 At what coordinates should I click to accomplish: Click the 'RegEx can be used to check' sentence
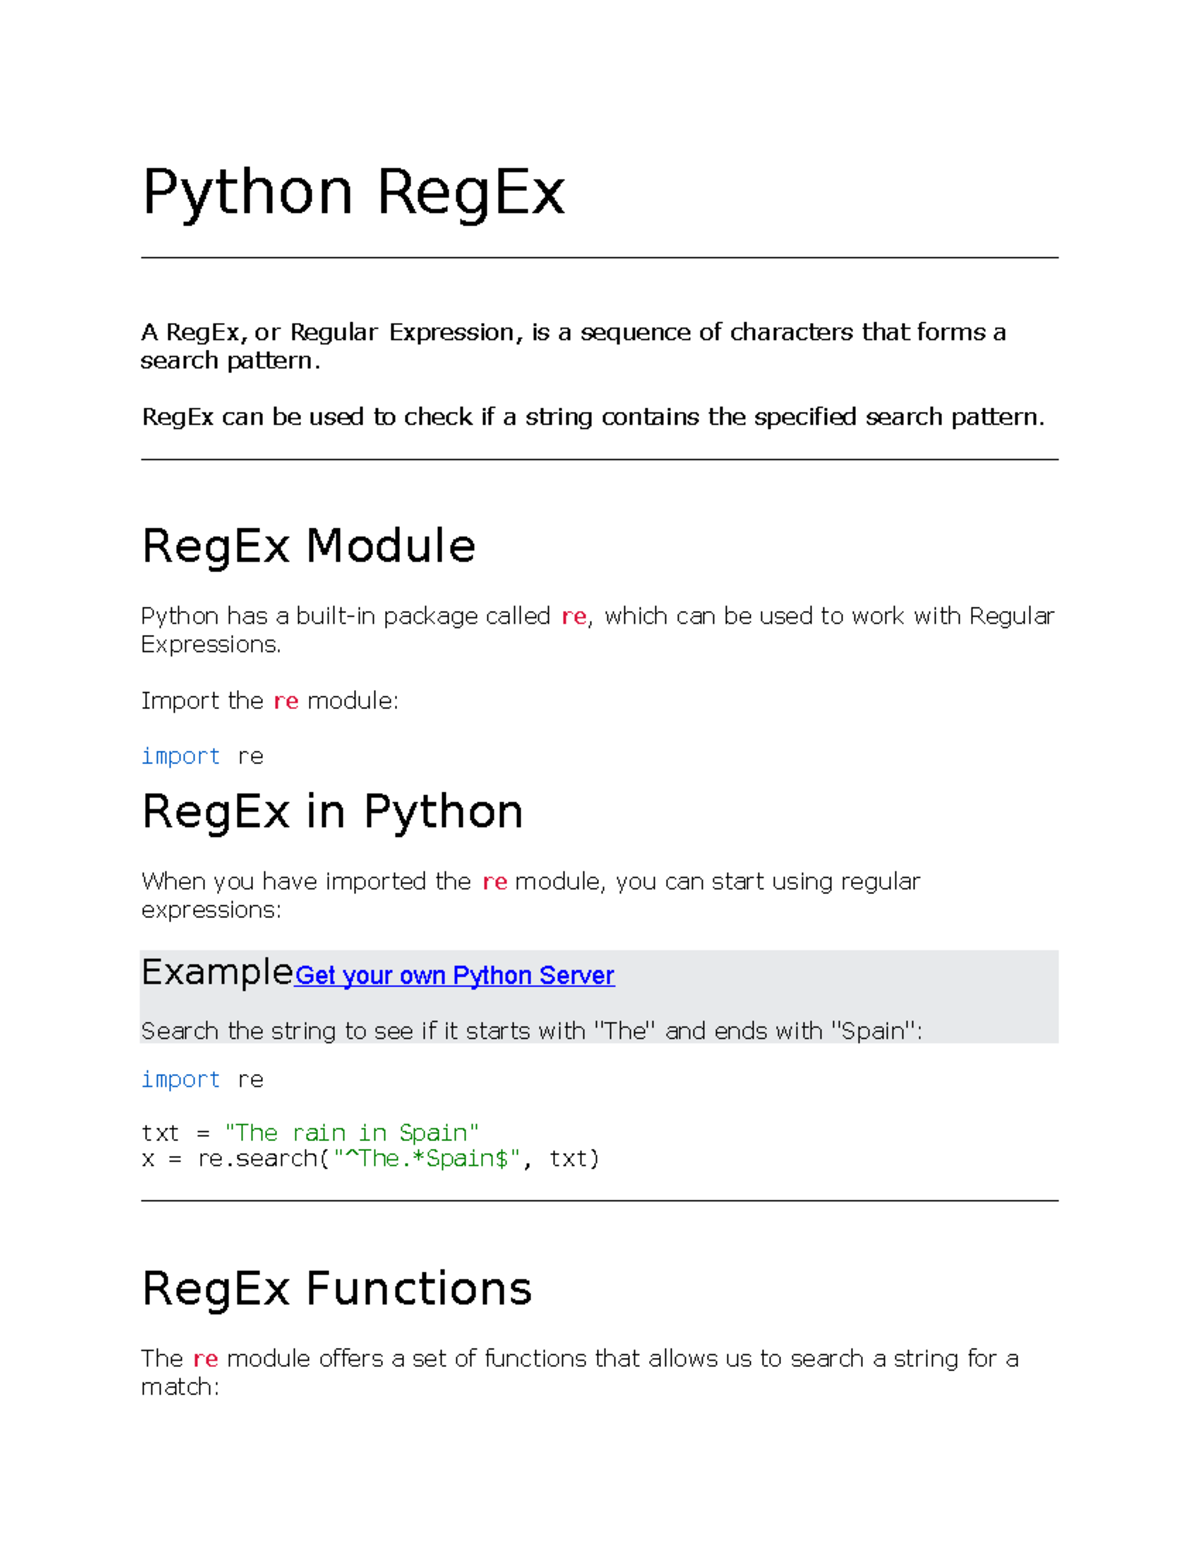[x=593, y=417]
